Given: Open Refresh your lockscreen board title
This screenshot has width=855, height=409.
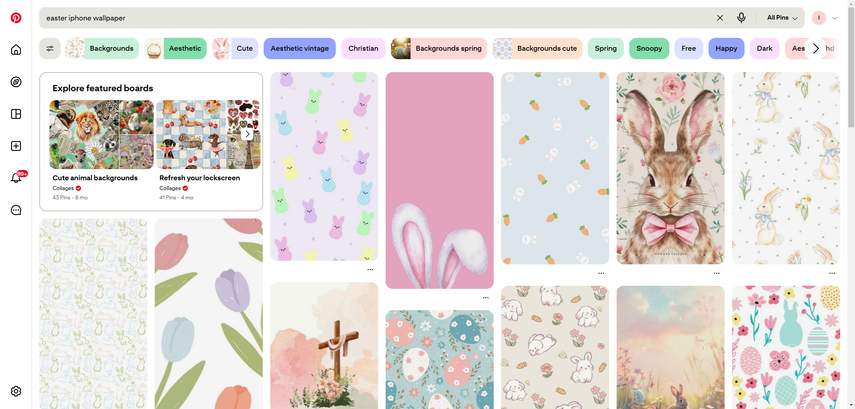Looking at the screenshot, I should pos(200,178).
